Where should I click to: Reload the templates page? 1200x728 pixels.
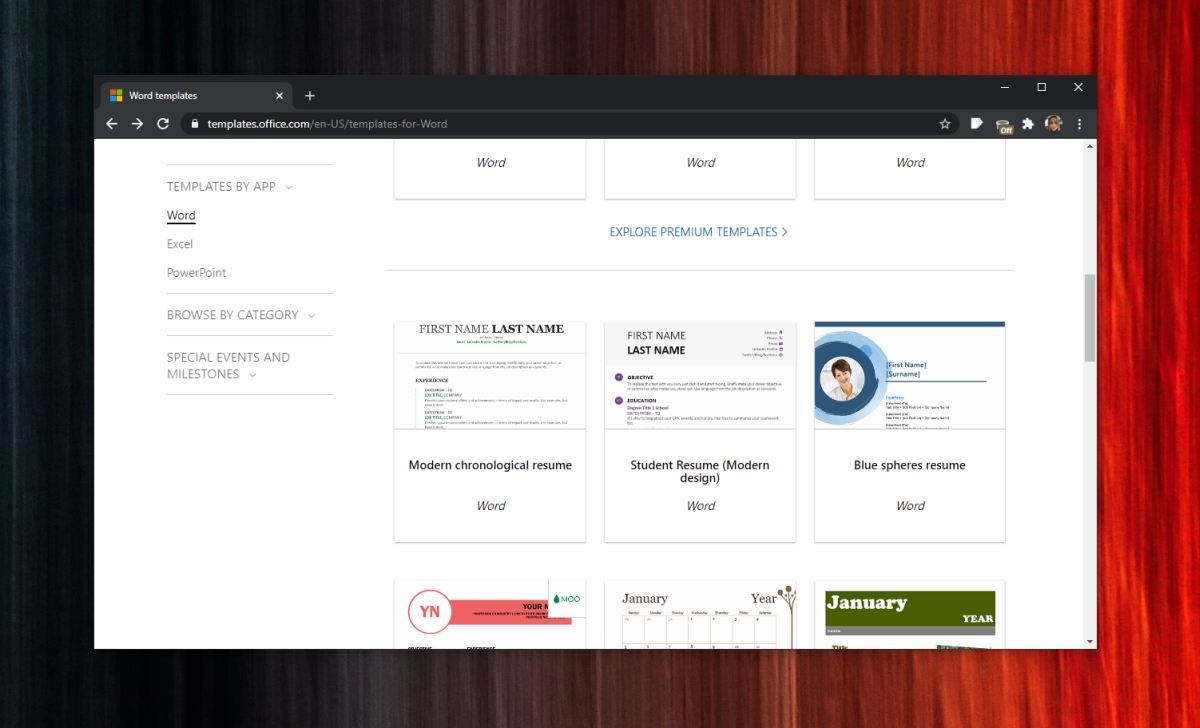tap(163, 123)
